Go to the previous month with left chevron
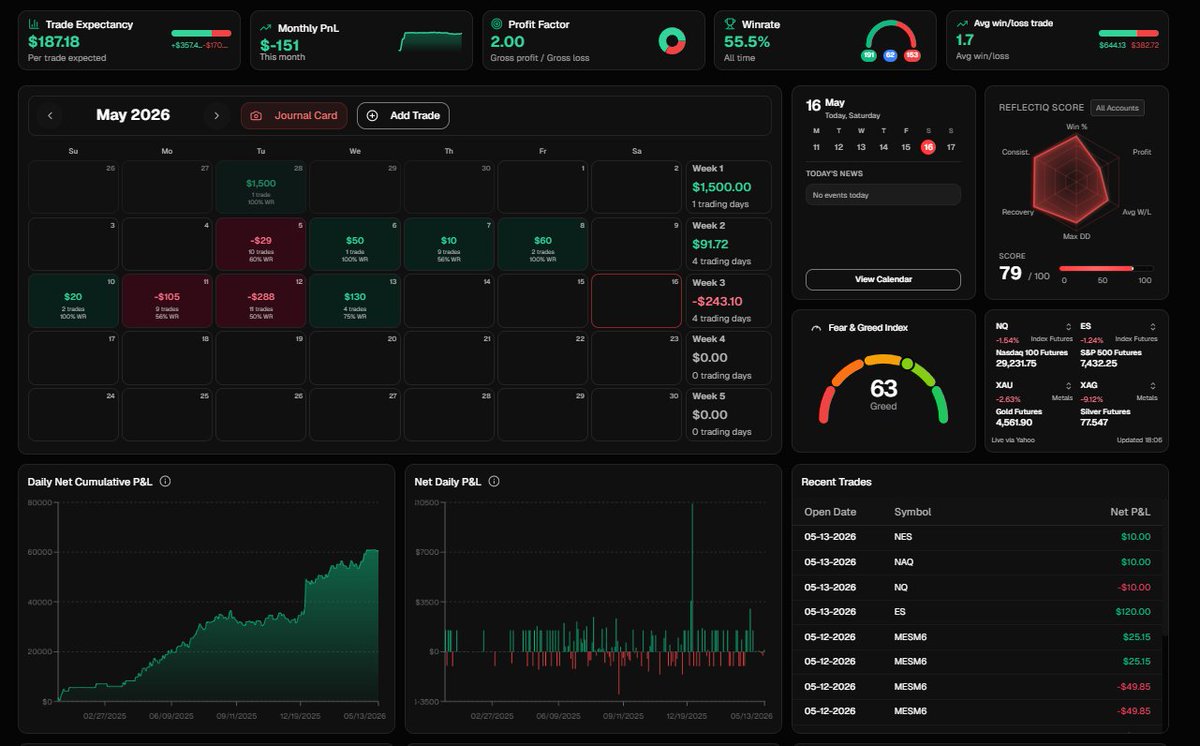 (50, 116)
